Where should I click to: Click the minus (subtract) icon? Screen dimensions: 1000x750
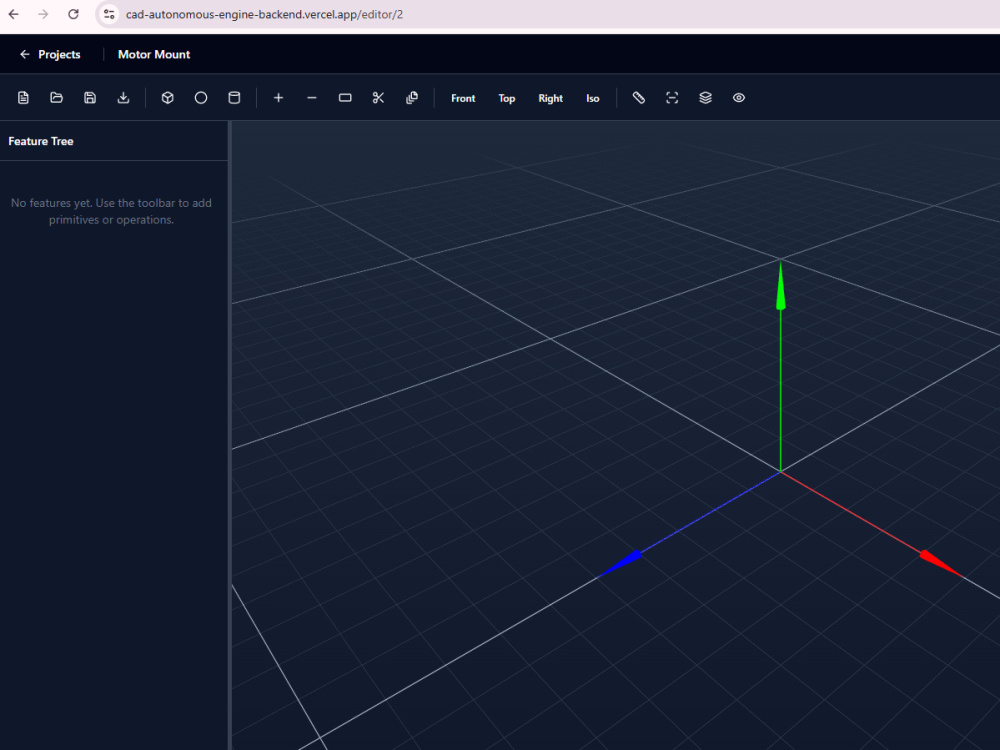click(x=312, y=98)
